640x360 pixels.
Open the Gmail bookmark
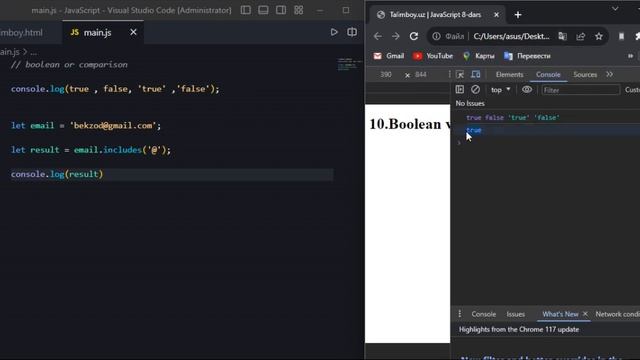coord(389,56)
